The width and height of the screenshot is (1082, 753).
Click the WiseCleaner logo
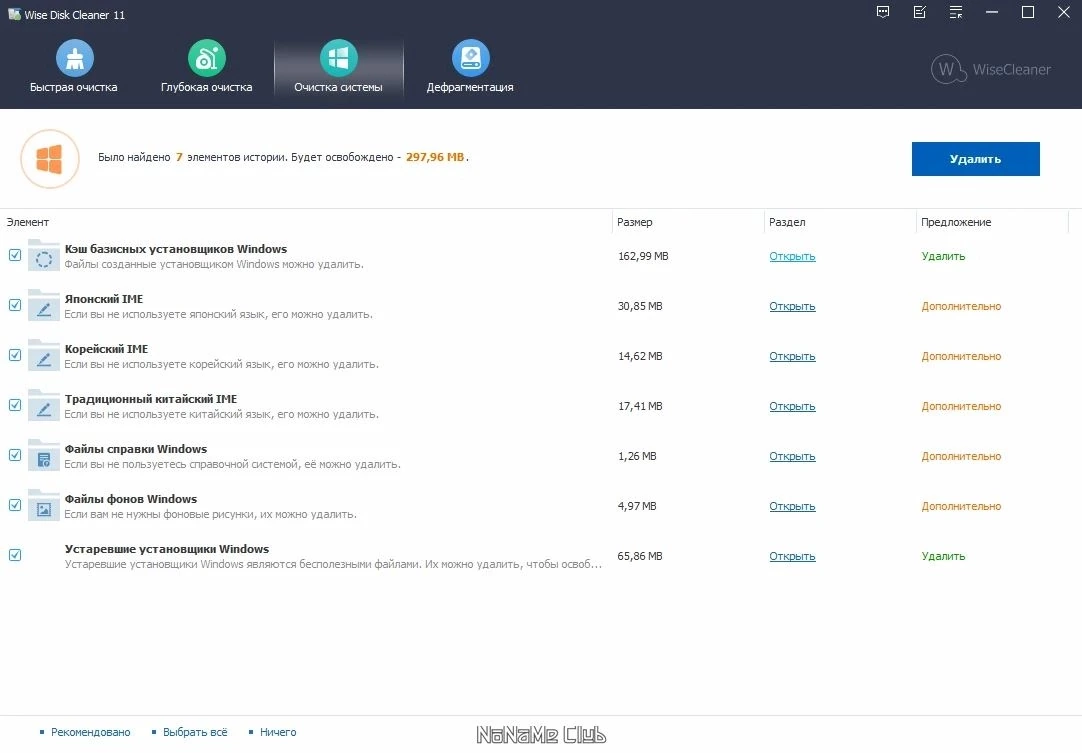[x=990, y=69]
